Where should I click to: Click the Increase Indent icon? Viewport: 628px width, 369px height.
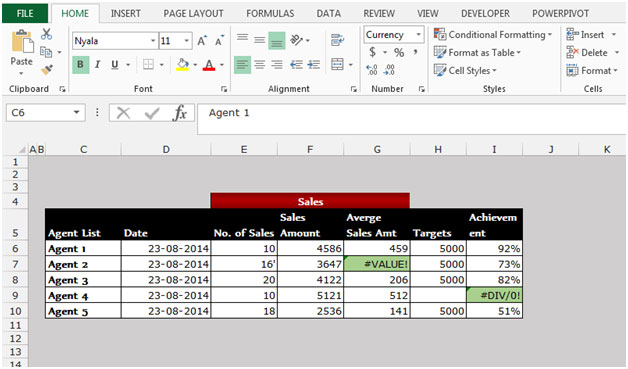[314, 65]
